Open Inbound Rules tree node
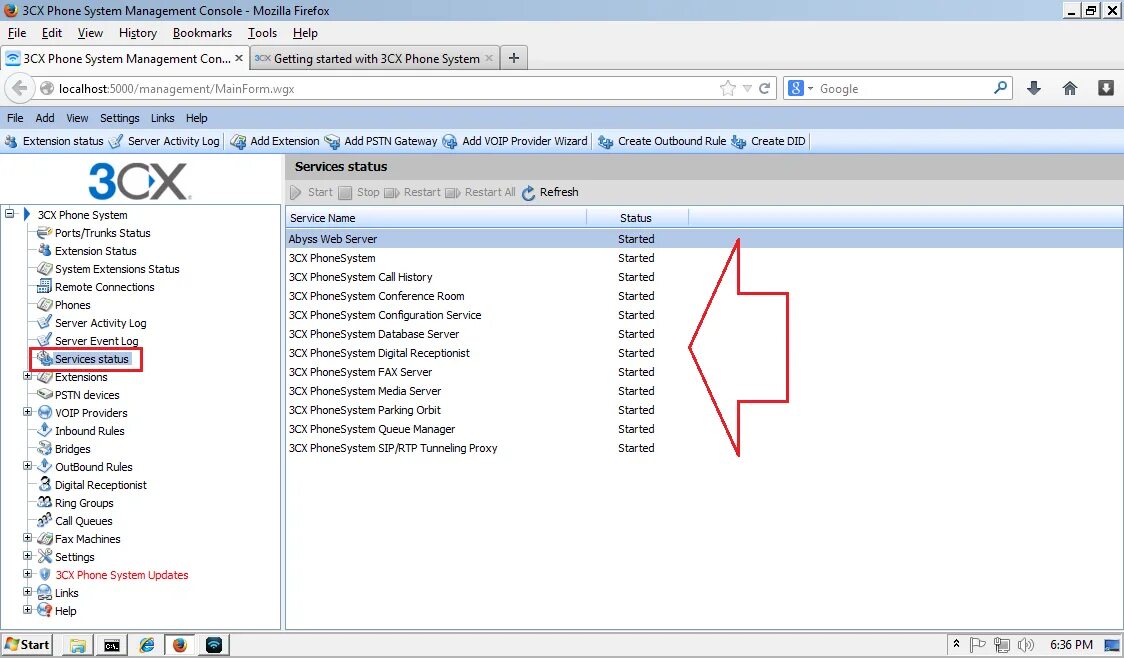Image resolution: width=1124 pixels, height=658 pixels. click(90, 431)
